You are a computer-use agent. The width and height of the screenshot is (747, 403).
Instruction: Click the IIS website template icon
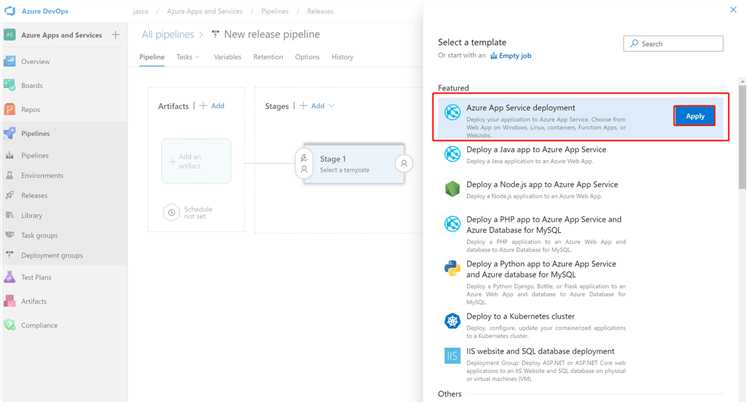[452, 355]
